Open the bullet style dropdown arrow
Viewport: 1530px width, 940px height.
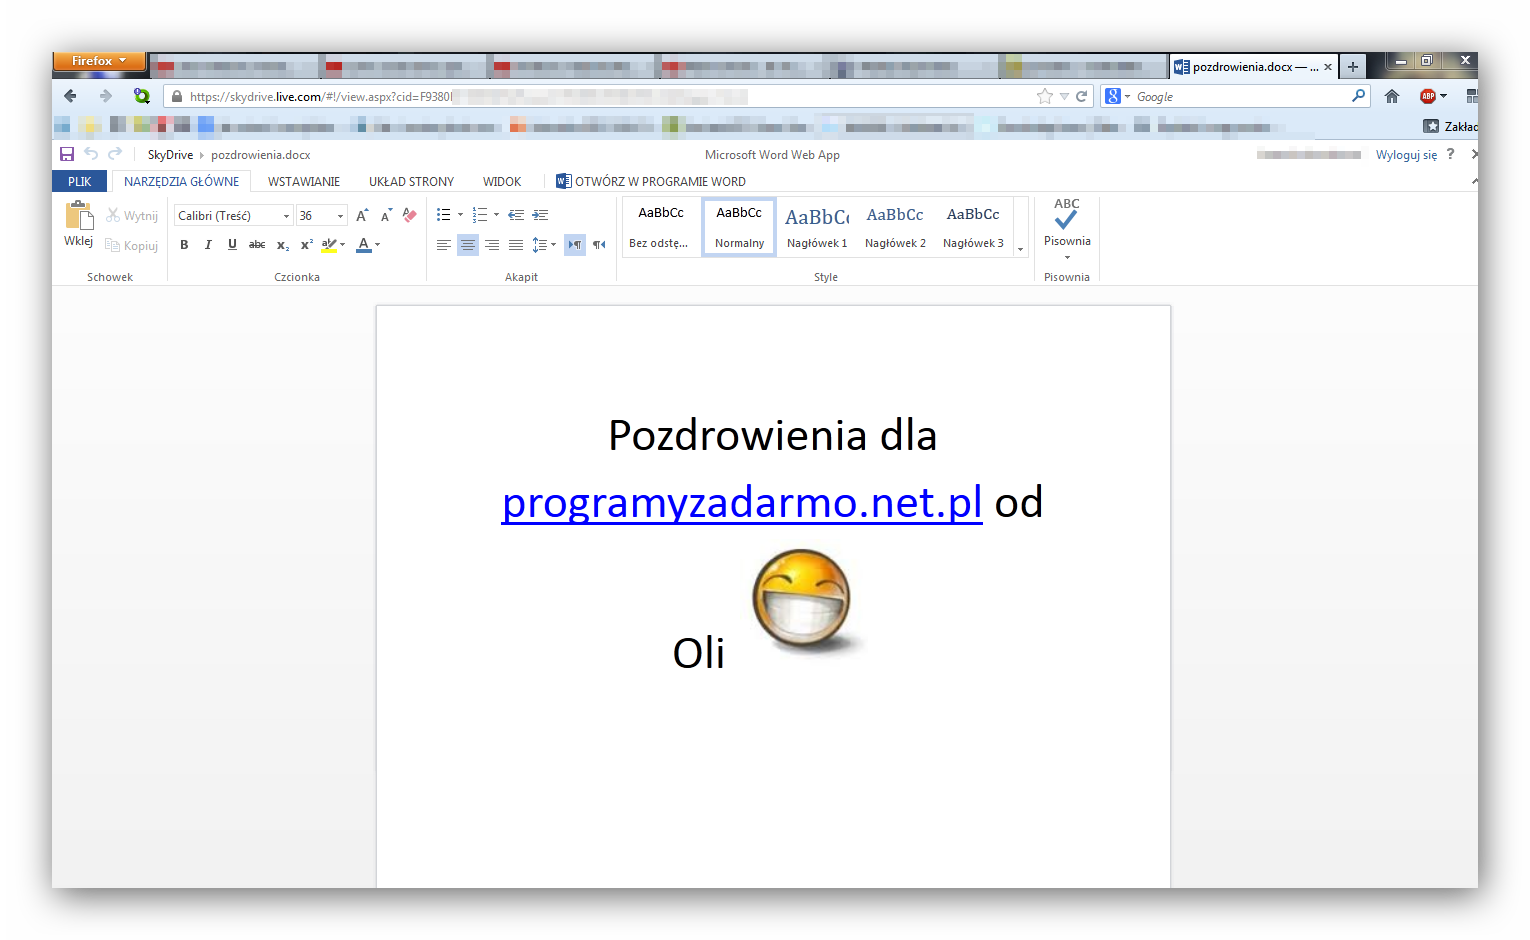(x=460, y=215)
